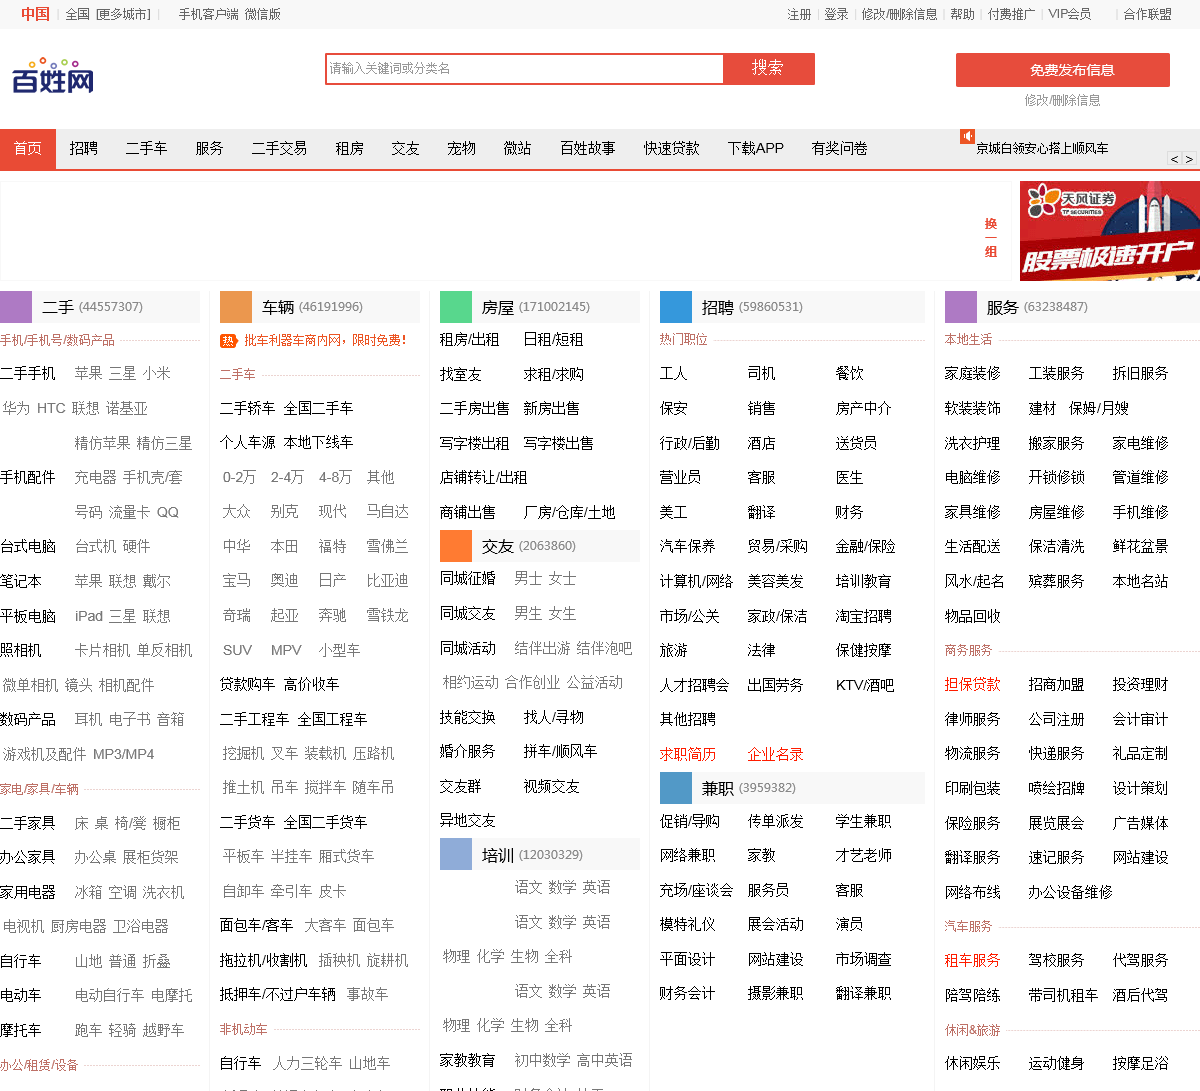
Task: Click 换一组 to refresh the banner
Action: point(990,238)
